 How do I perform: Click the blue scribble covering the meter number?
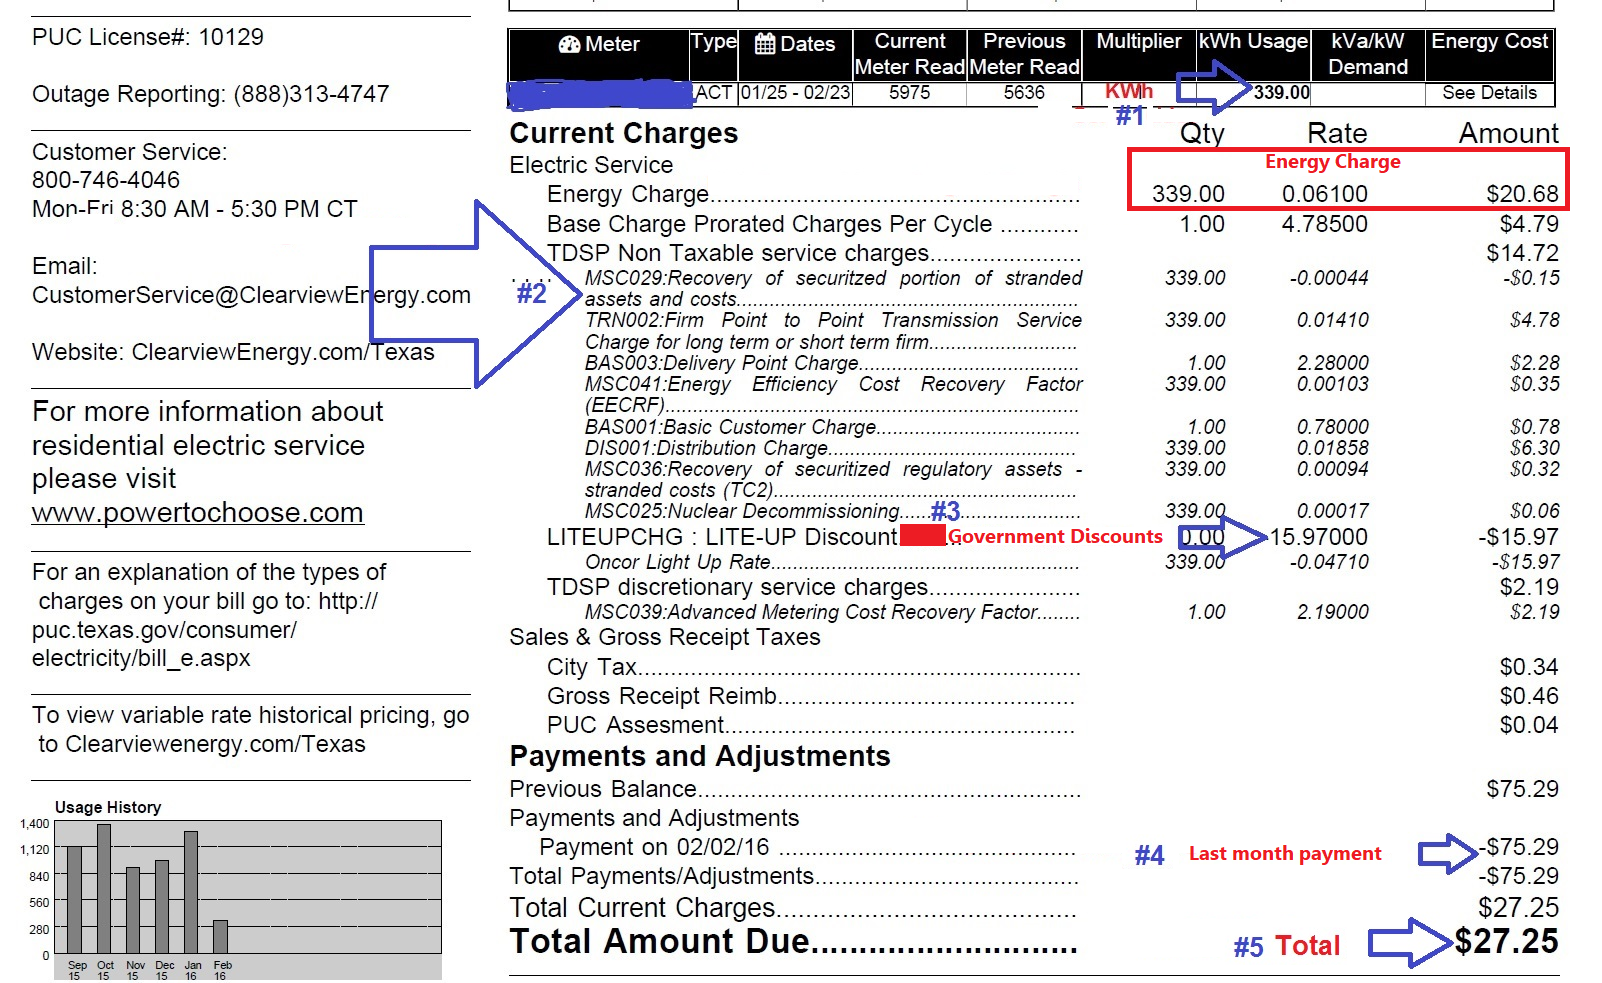(600, 95)
